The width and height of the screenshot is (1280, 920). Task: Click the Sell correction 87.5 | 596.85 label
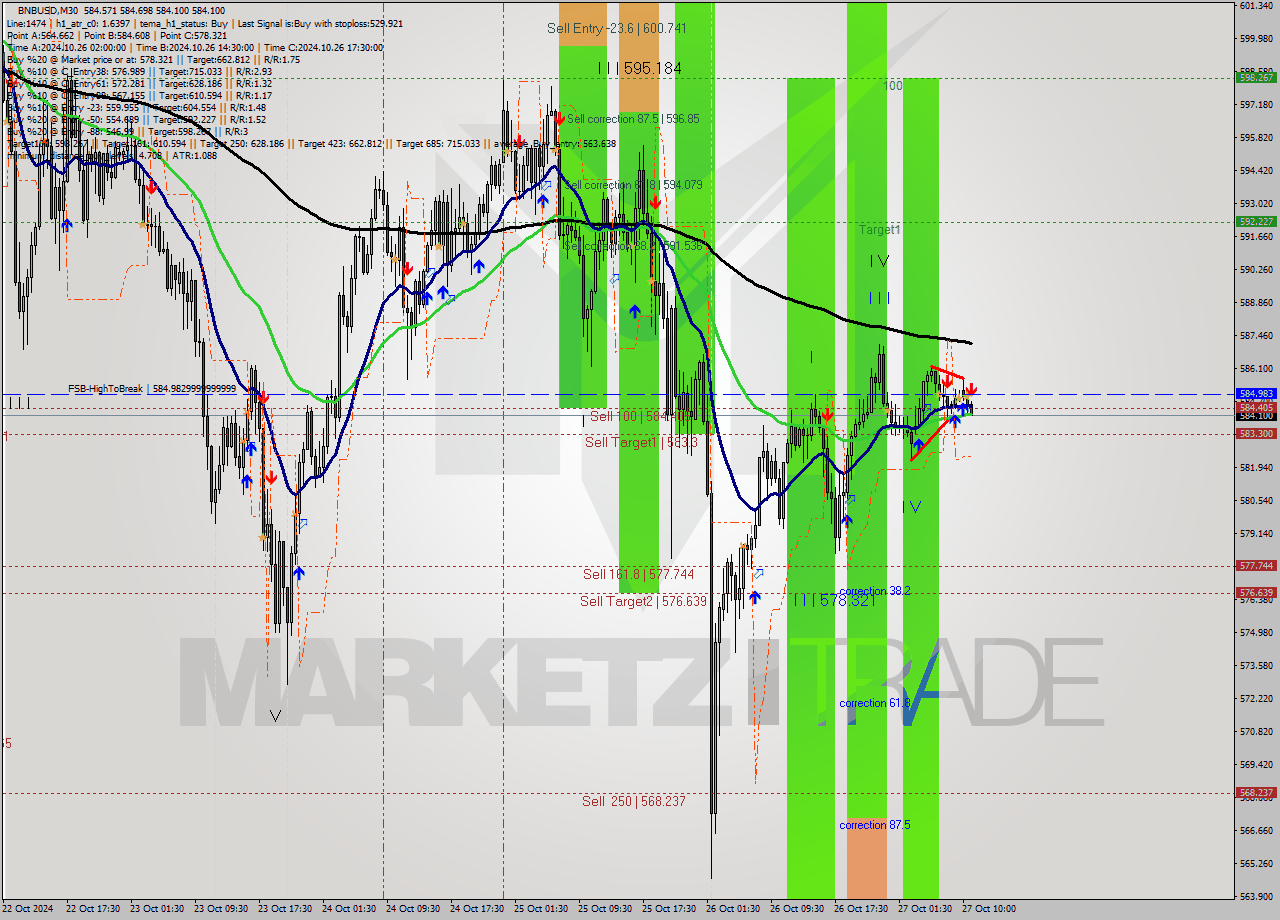click(633, 118)
